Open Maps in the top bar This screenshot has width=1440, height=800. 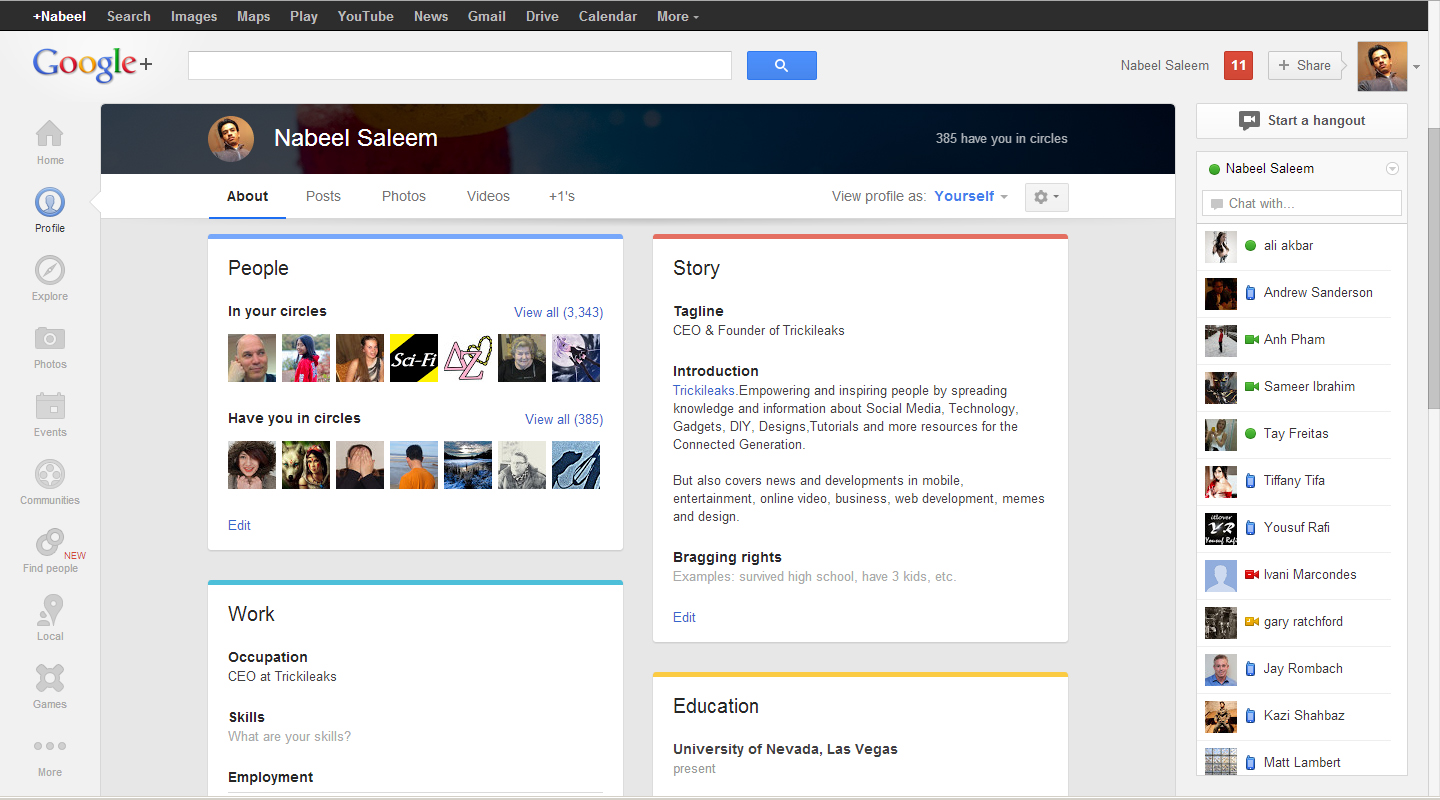(254, 16)
